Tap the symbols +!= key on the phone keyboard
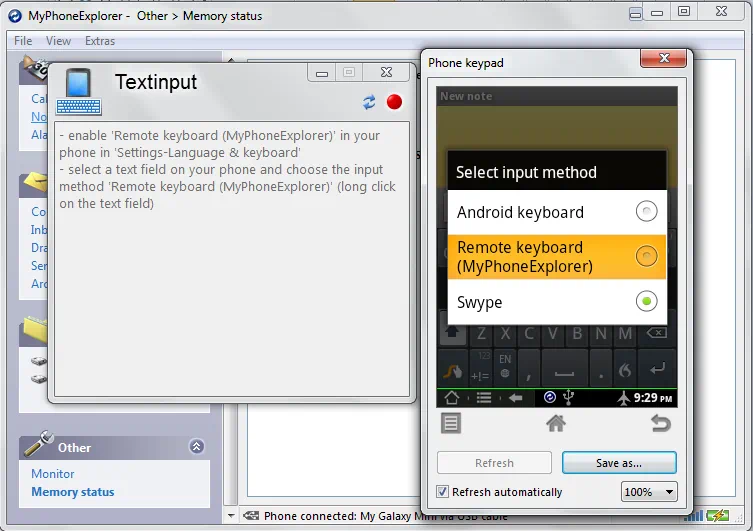 coord(480,369)
